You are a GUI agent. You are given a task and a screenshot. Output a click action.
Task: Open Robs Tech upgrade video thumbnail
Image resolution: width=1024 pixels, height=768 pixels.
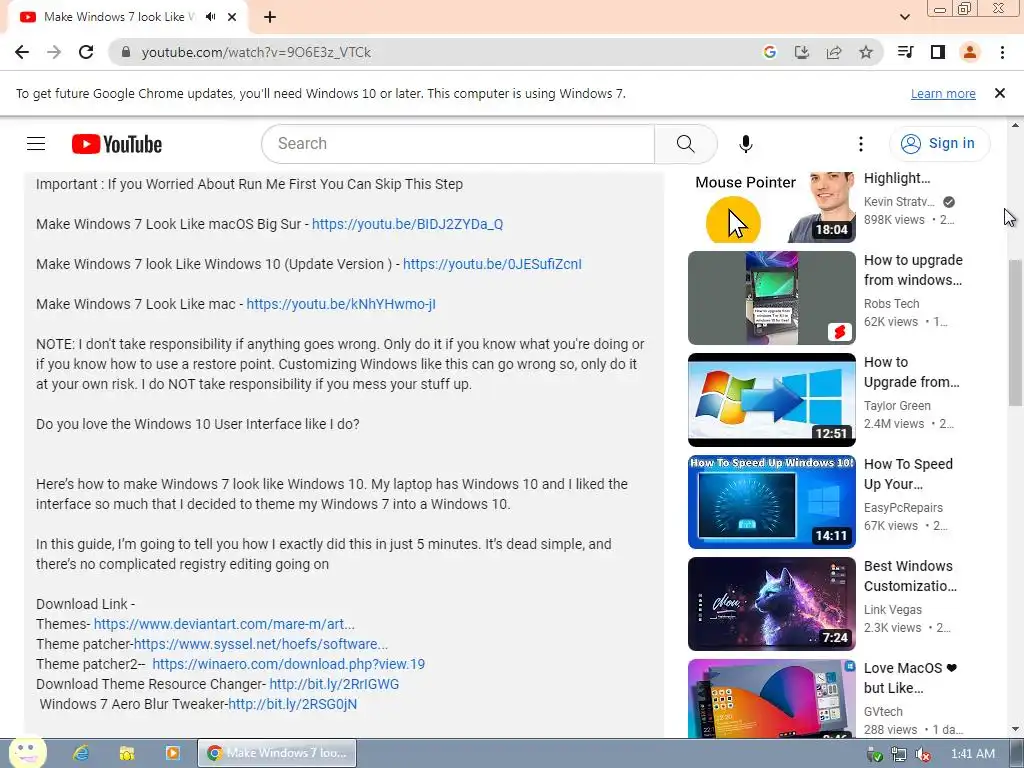pos(771,298)
